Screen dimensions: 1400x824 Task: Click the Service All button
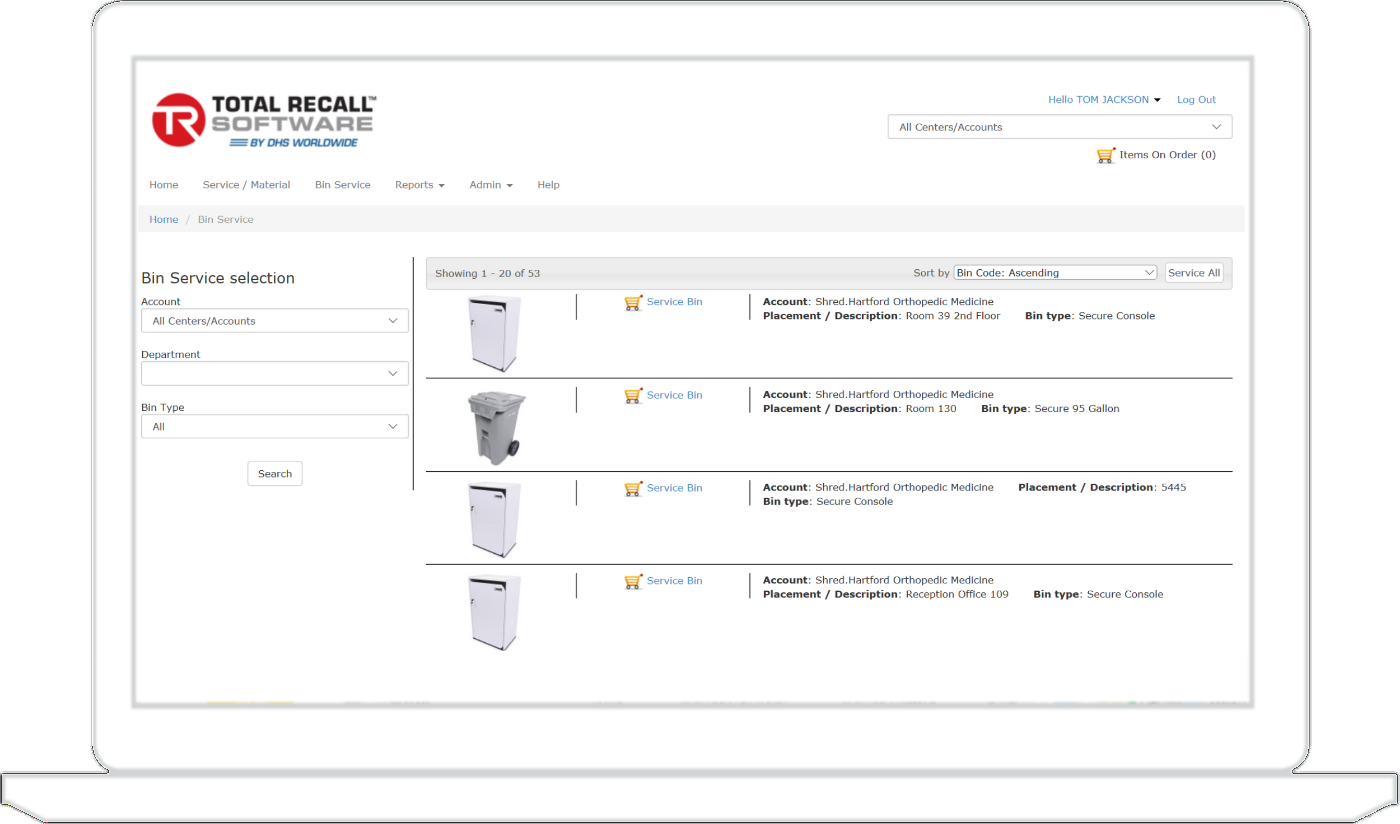(1194, 273)
